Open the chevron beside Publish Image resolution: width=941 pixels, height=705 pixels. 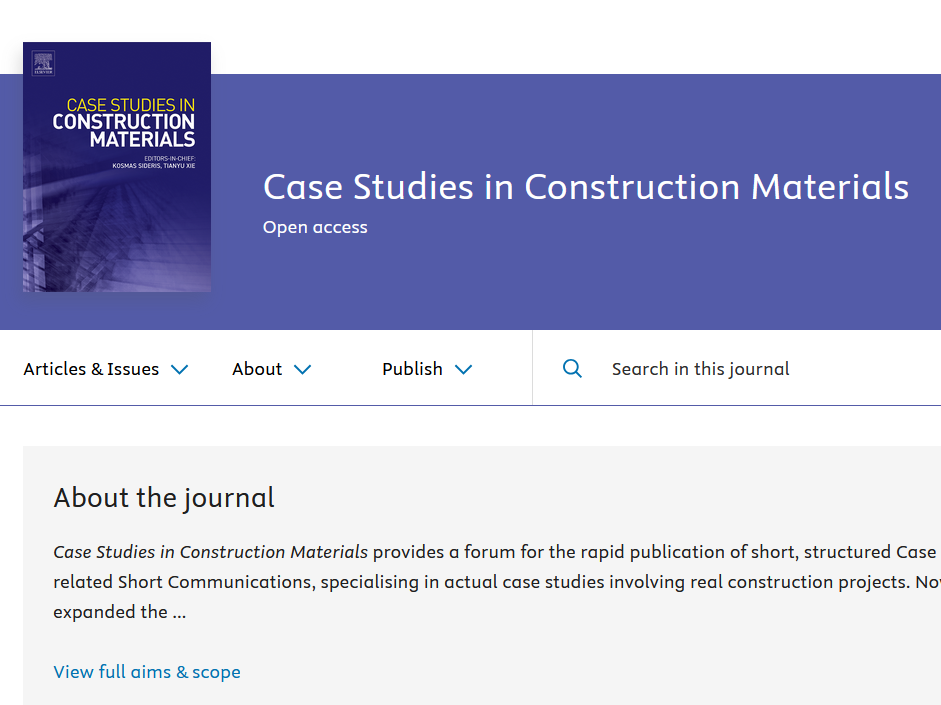(463, 370)
